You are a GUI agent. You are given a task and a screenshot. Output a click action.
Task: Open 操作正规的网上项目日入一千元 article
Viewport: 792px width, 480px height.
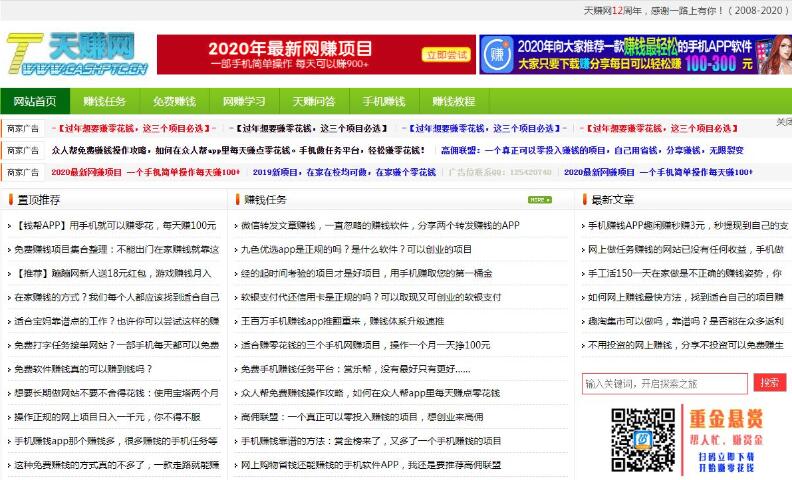tap(107, 417)
